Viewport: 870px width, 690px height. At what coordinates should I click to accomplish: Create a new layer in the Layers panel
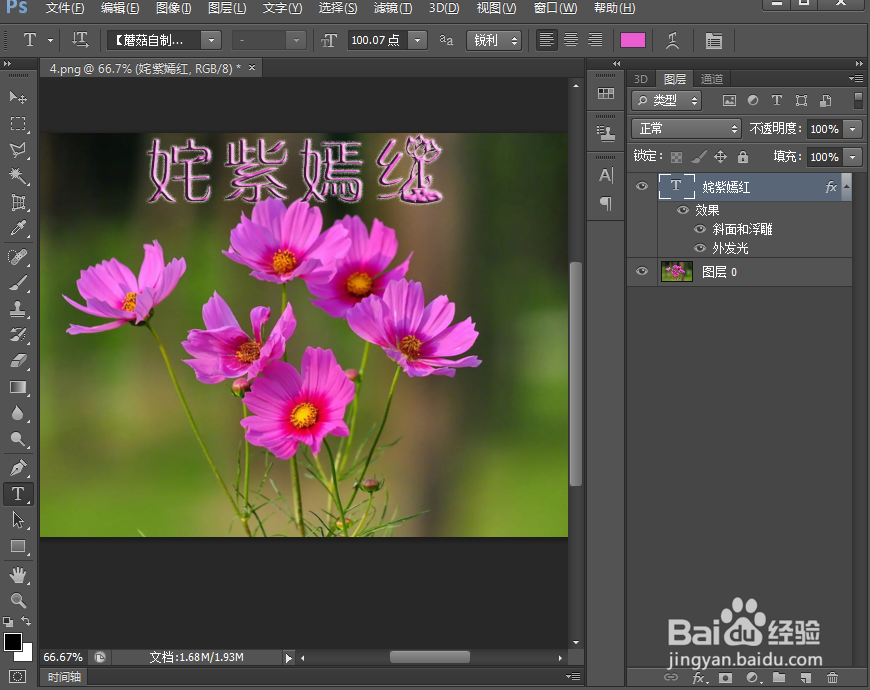pos(805,679)
